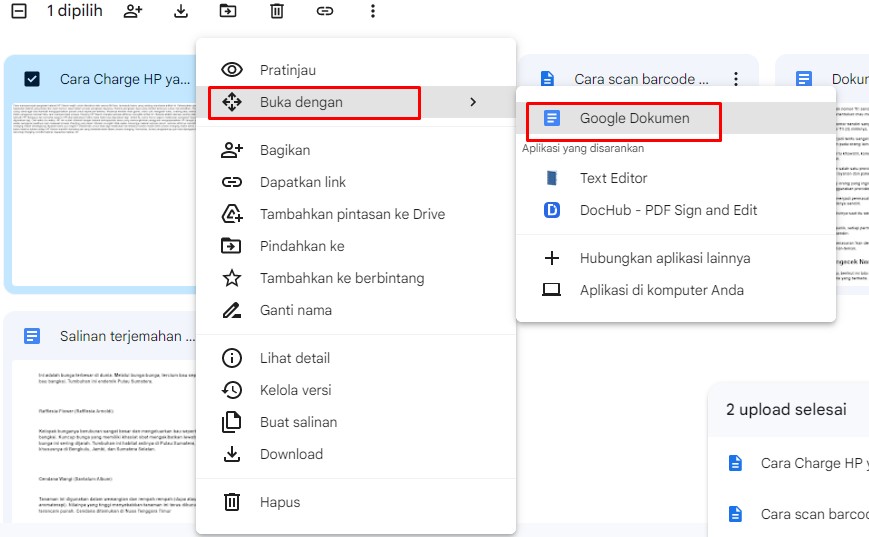Click the pencil icon beside Ganti nama

[232, 310]
